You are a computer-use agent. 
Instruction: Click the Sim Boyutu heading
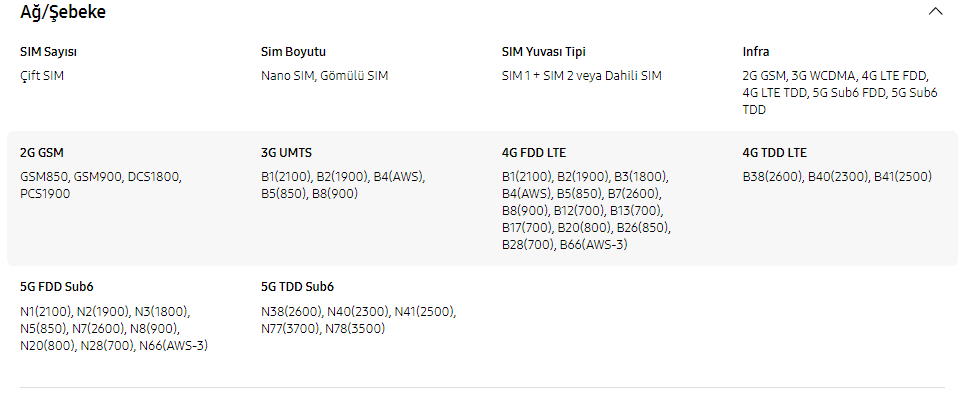pyautogui.click(x=293, y=52)
